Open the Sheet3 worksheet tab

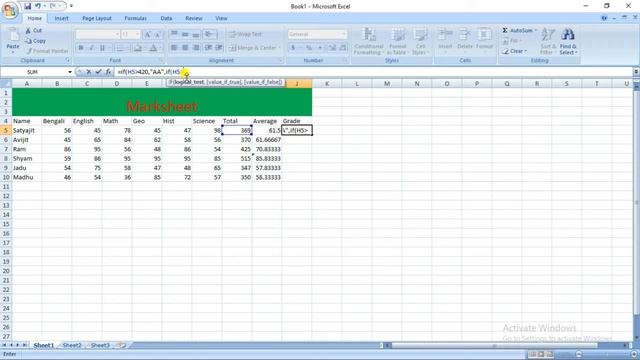tap(100, 345)
